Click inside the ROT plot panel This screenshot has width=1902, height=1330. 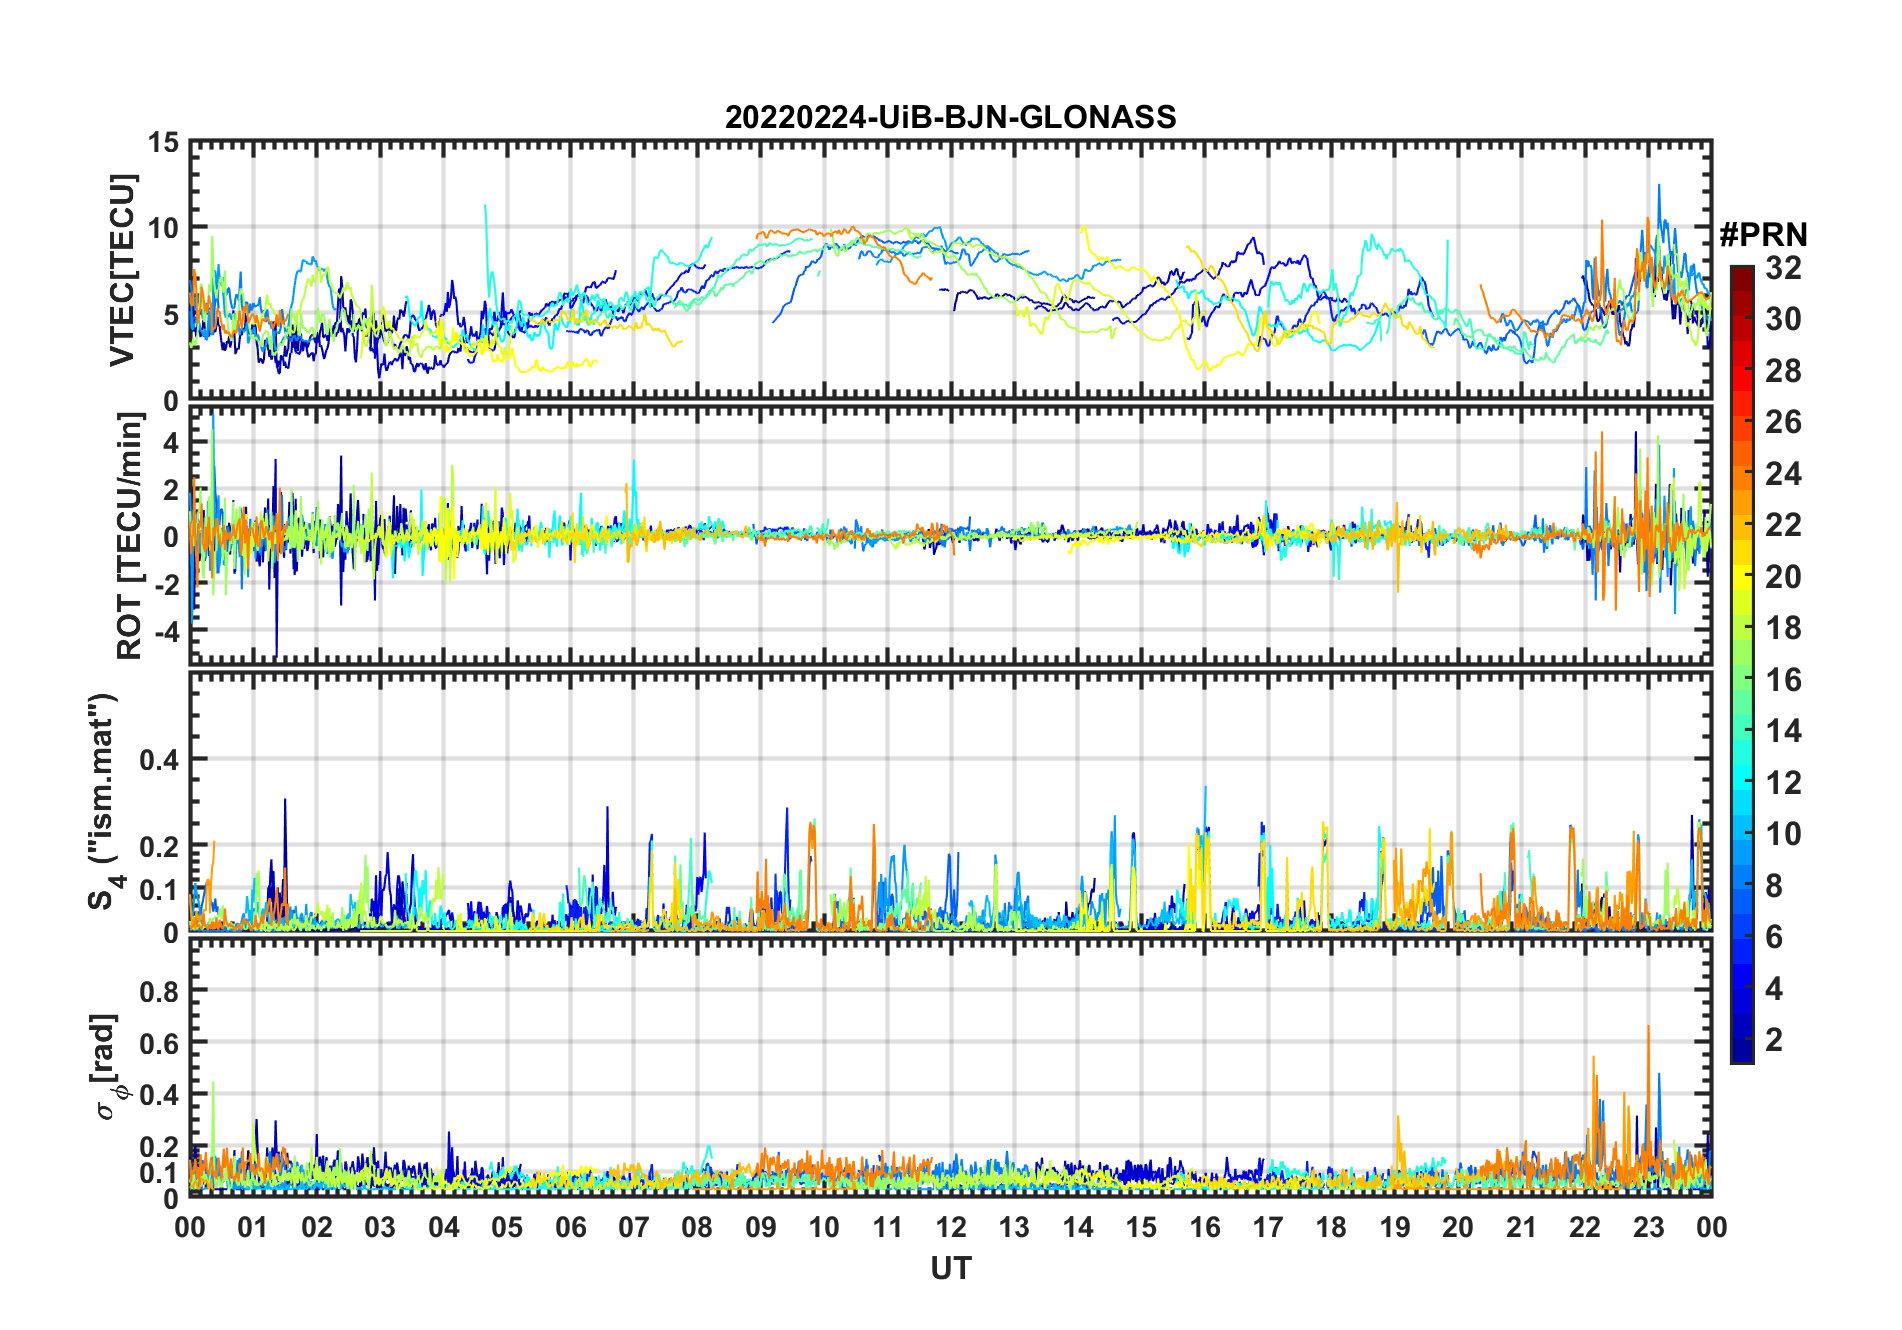click(x=951, y=536)
